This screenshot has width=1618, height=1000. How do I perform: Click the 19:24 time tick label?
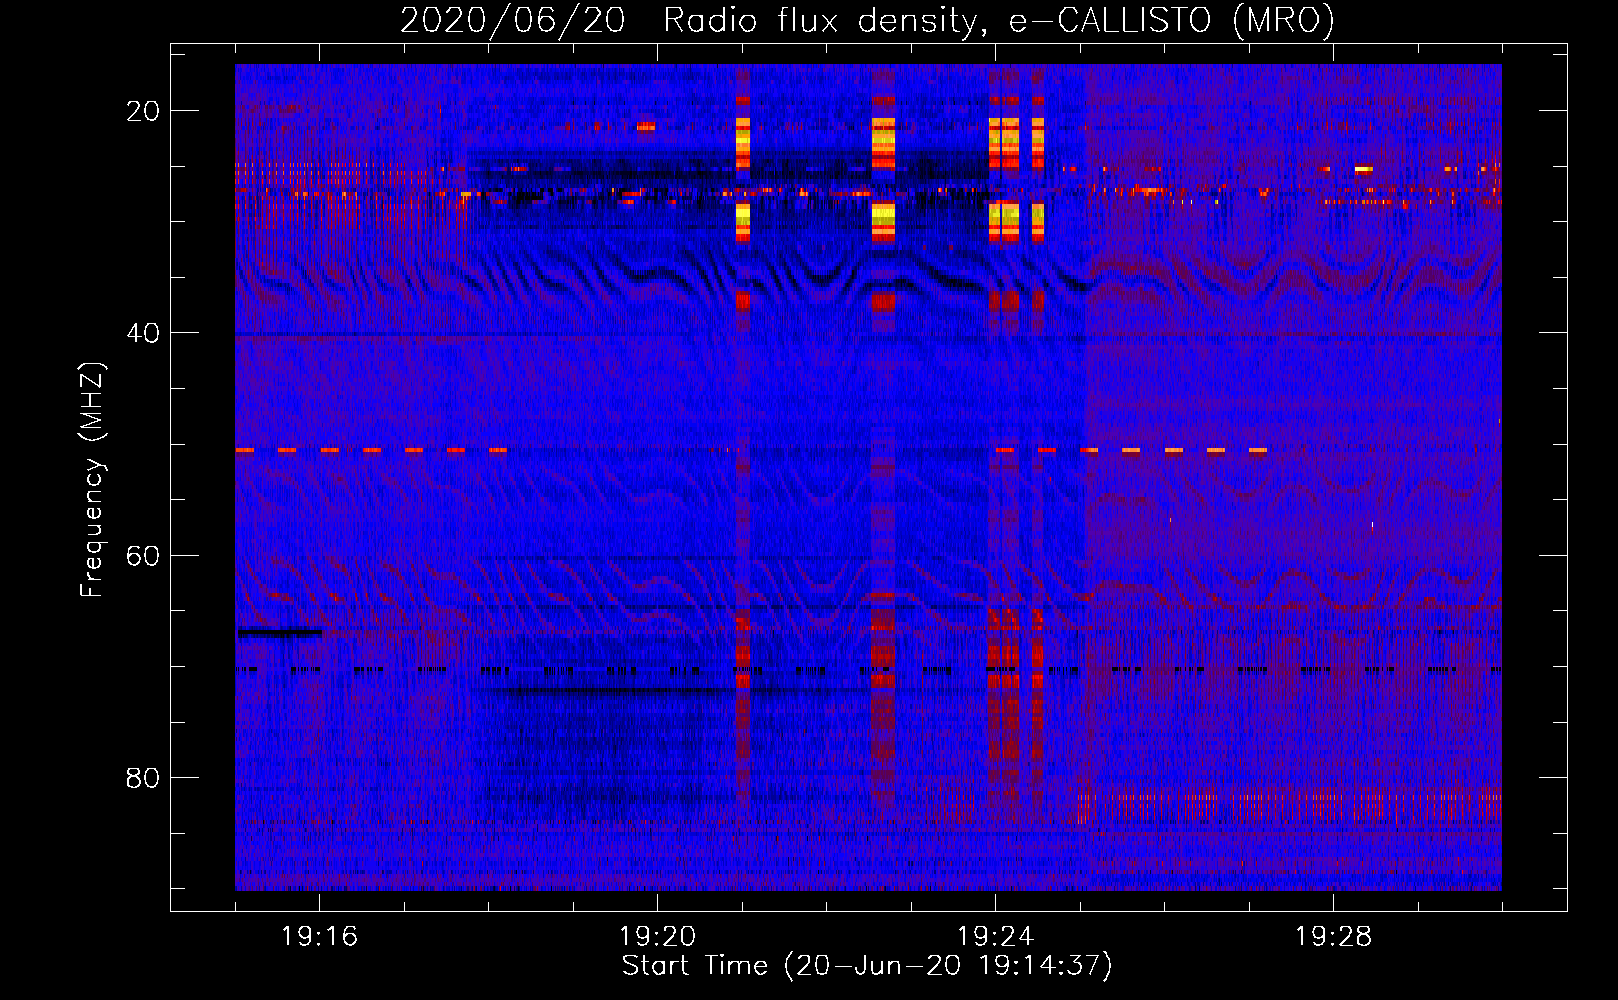click(x=995, y=937)
